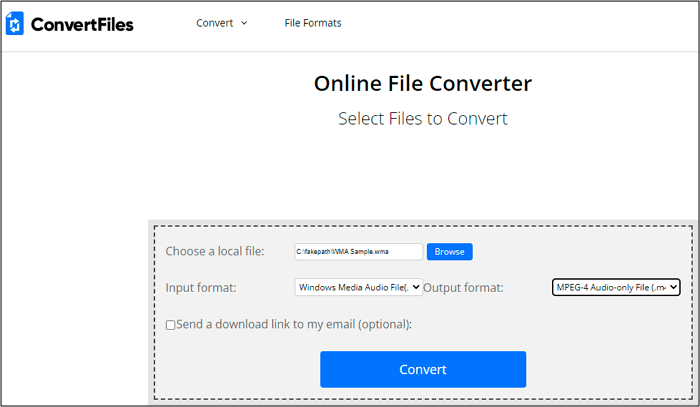The width and height of the screenshot is (700, 407).
Task: Click the Choose a local file label
Action: 215,252
